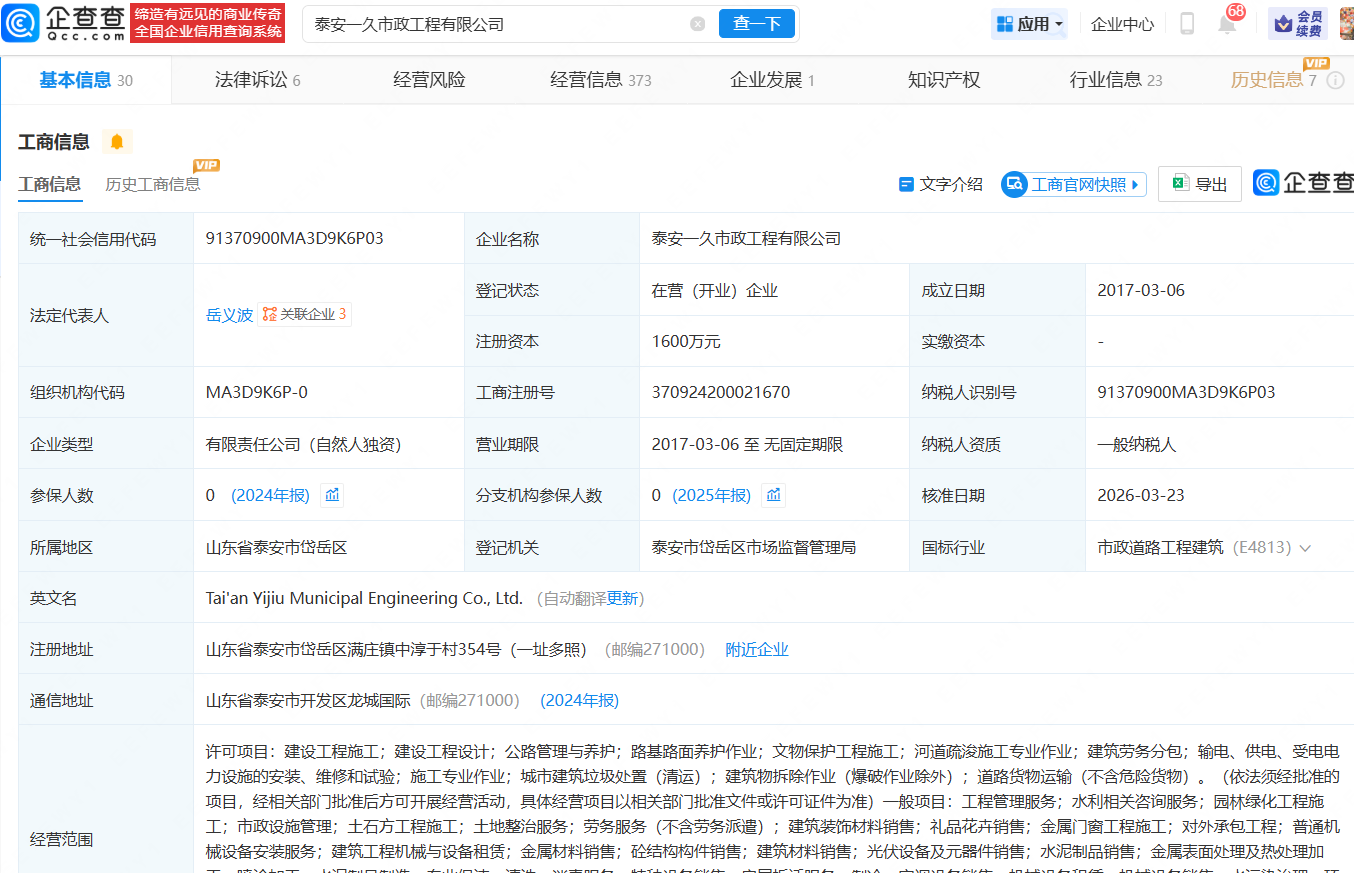Click the 在营（开业）企业 status value
This screenshot has width=1354, height=873.
click(715, 290)
